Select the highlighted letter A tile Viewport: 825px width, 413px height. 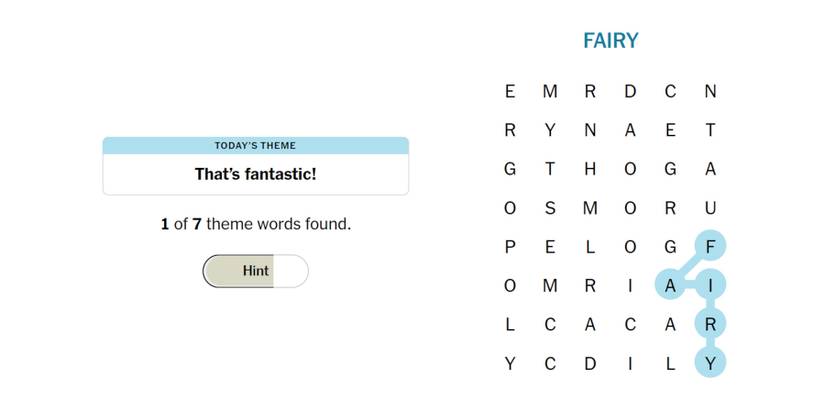[x=670, y=286]
